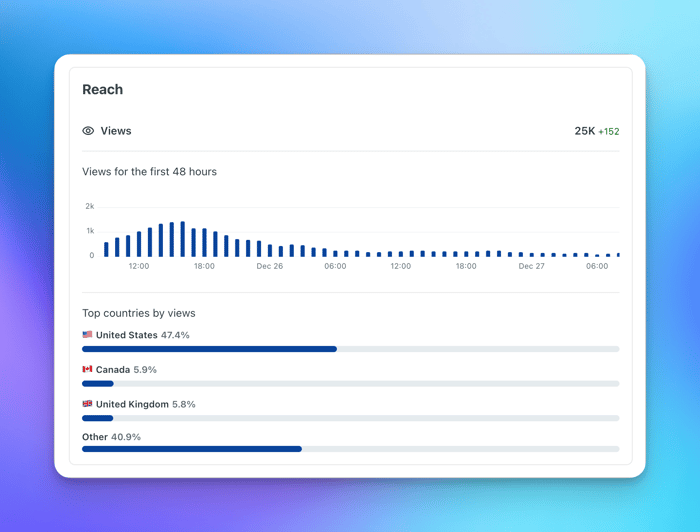Click the tallest bar in views chart

tap(183, 239)
